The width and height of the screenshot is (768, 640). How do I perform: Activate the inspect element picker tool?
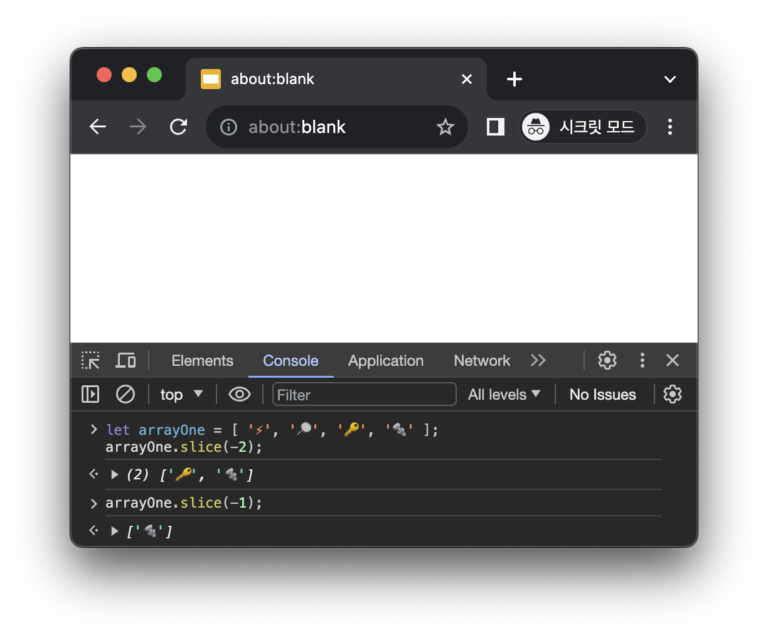91,360
